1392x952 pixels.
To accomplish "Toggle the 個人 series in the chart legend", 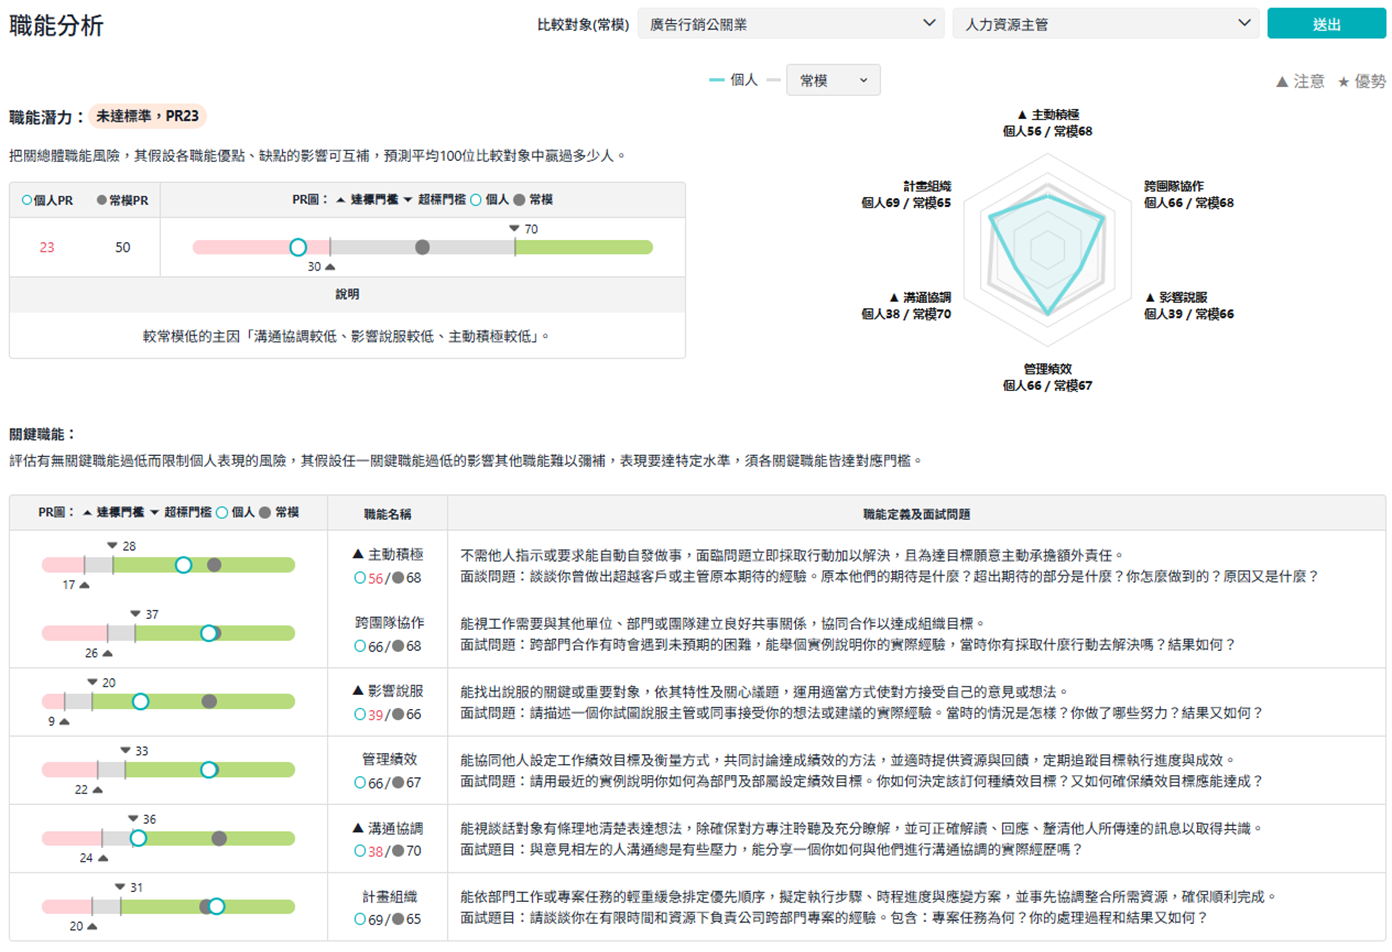I will coord(733,80).
